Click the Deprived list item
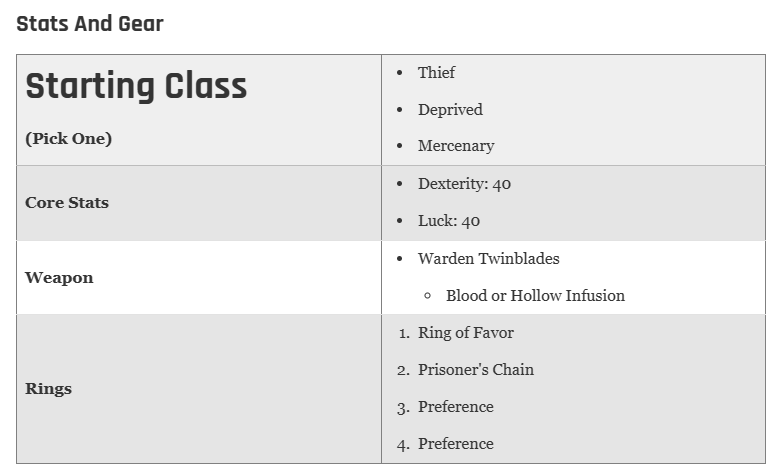 click(450, 109)
